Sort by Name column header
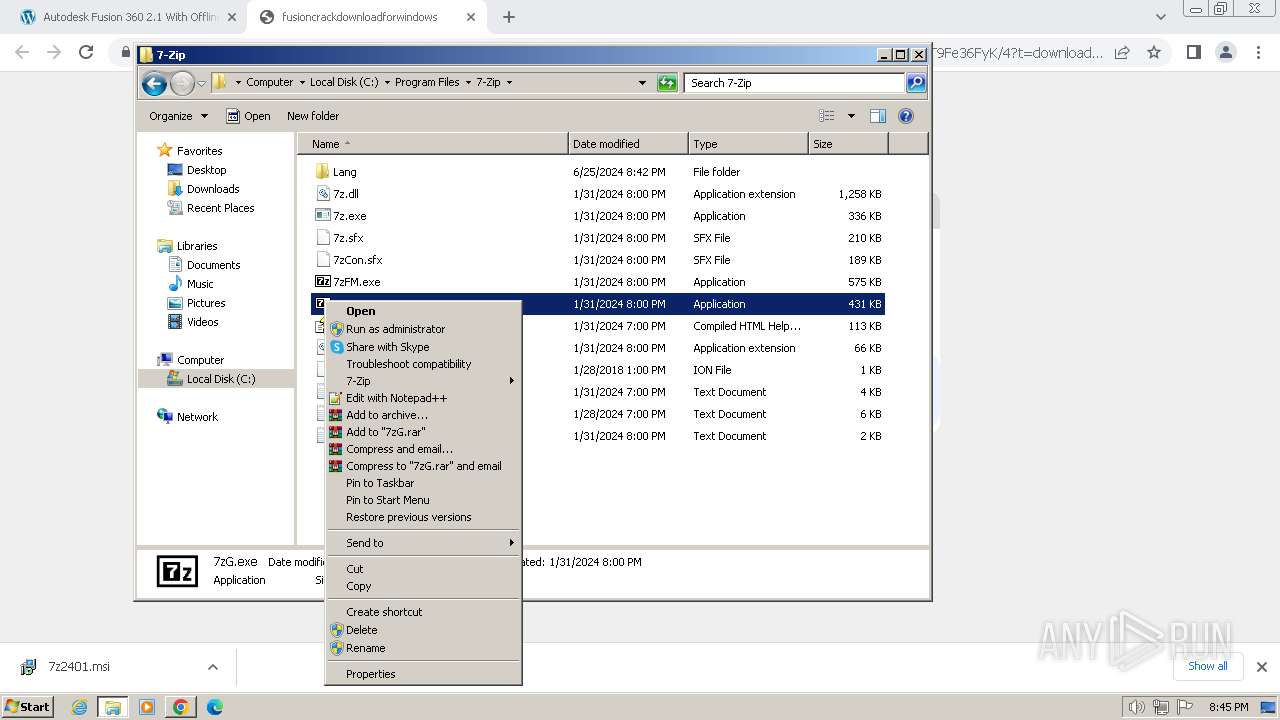The height and width of the screenshot is (720, 1280). (433, 144)
